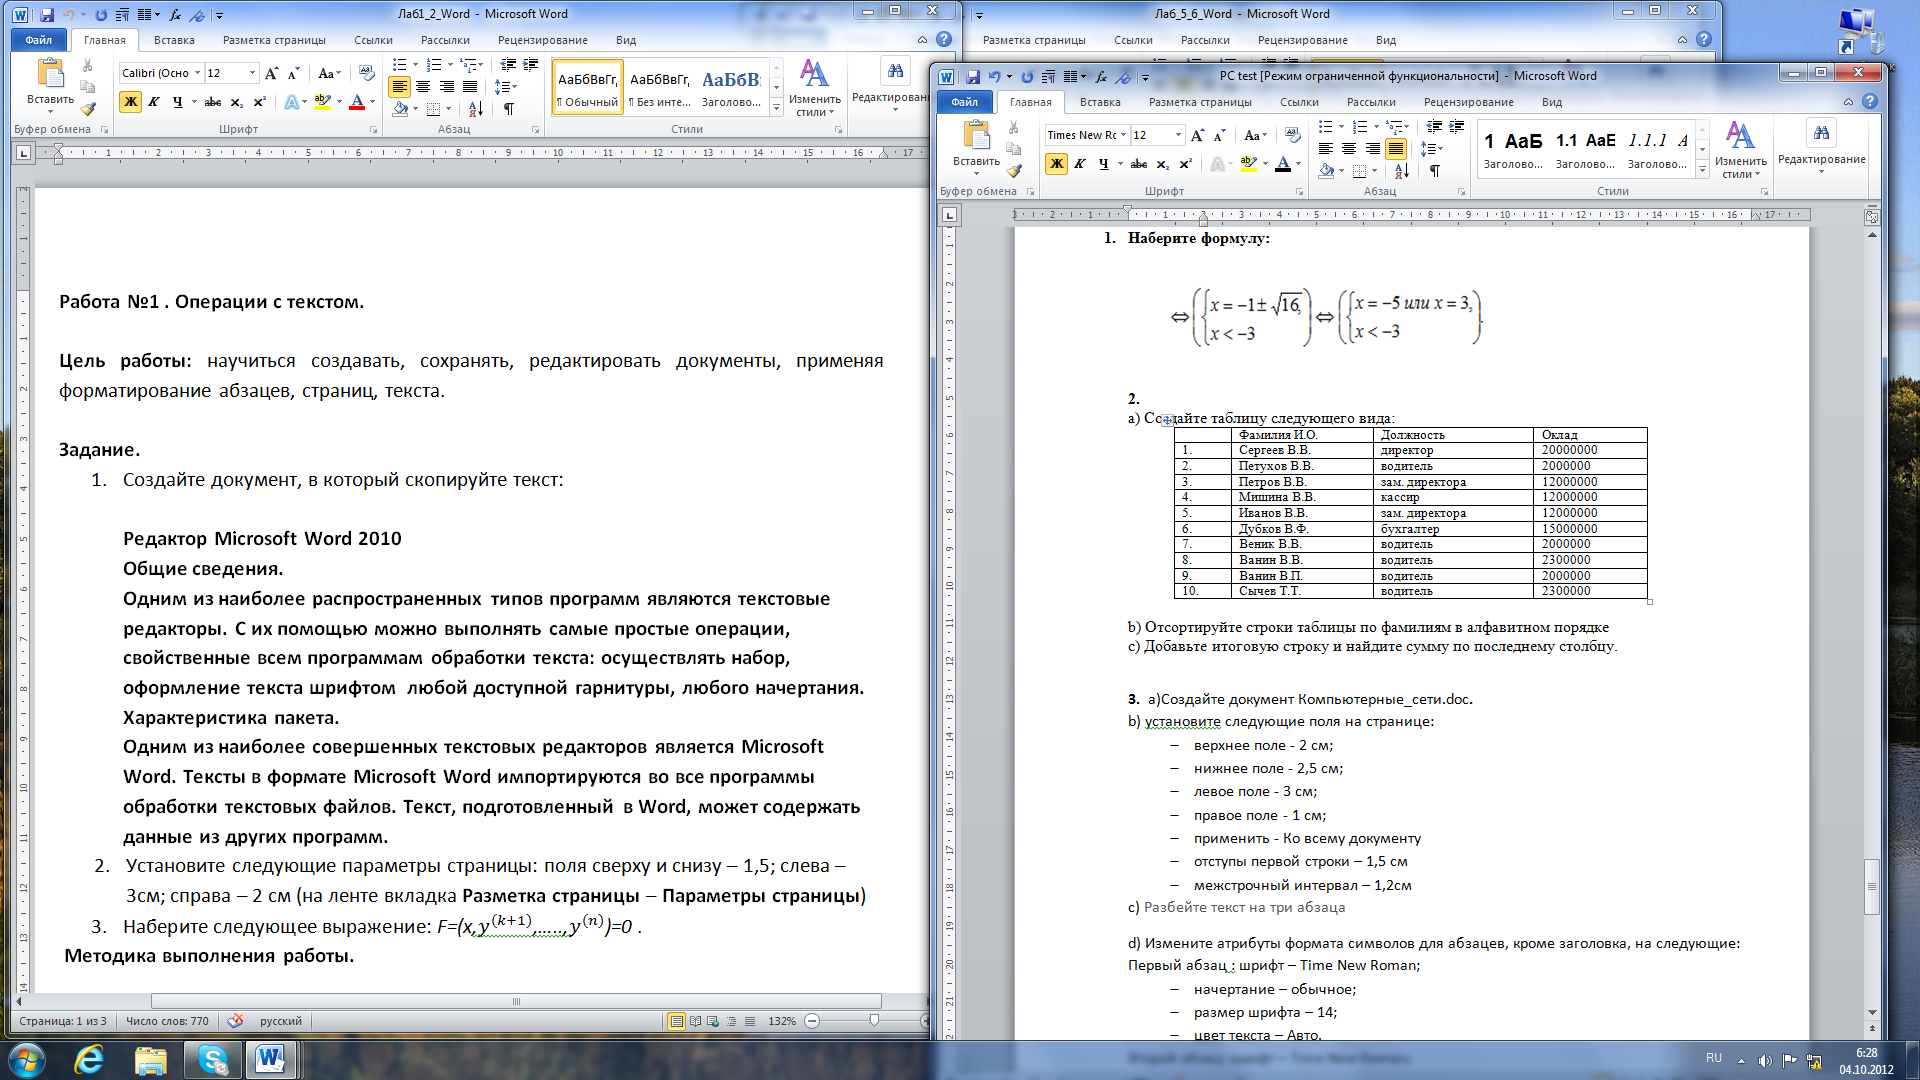Click multilevel list icon in Лаб1_2_Word window
The image size is (1920, 1080).
click(x=468, y=65)
